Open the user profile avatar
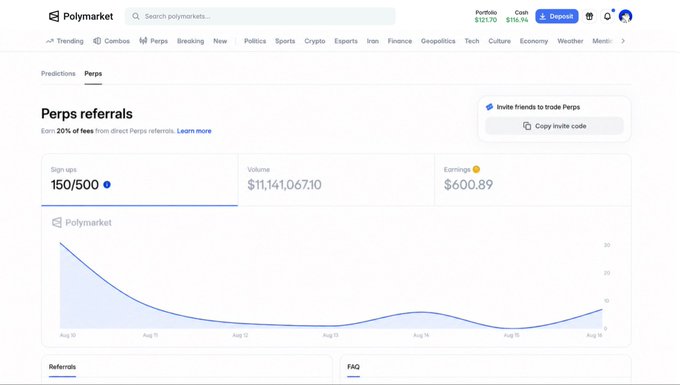Screen dimensions: 680x385 pos(625,16)
